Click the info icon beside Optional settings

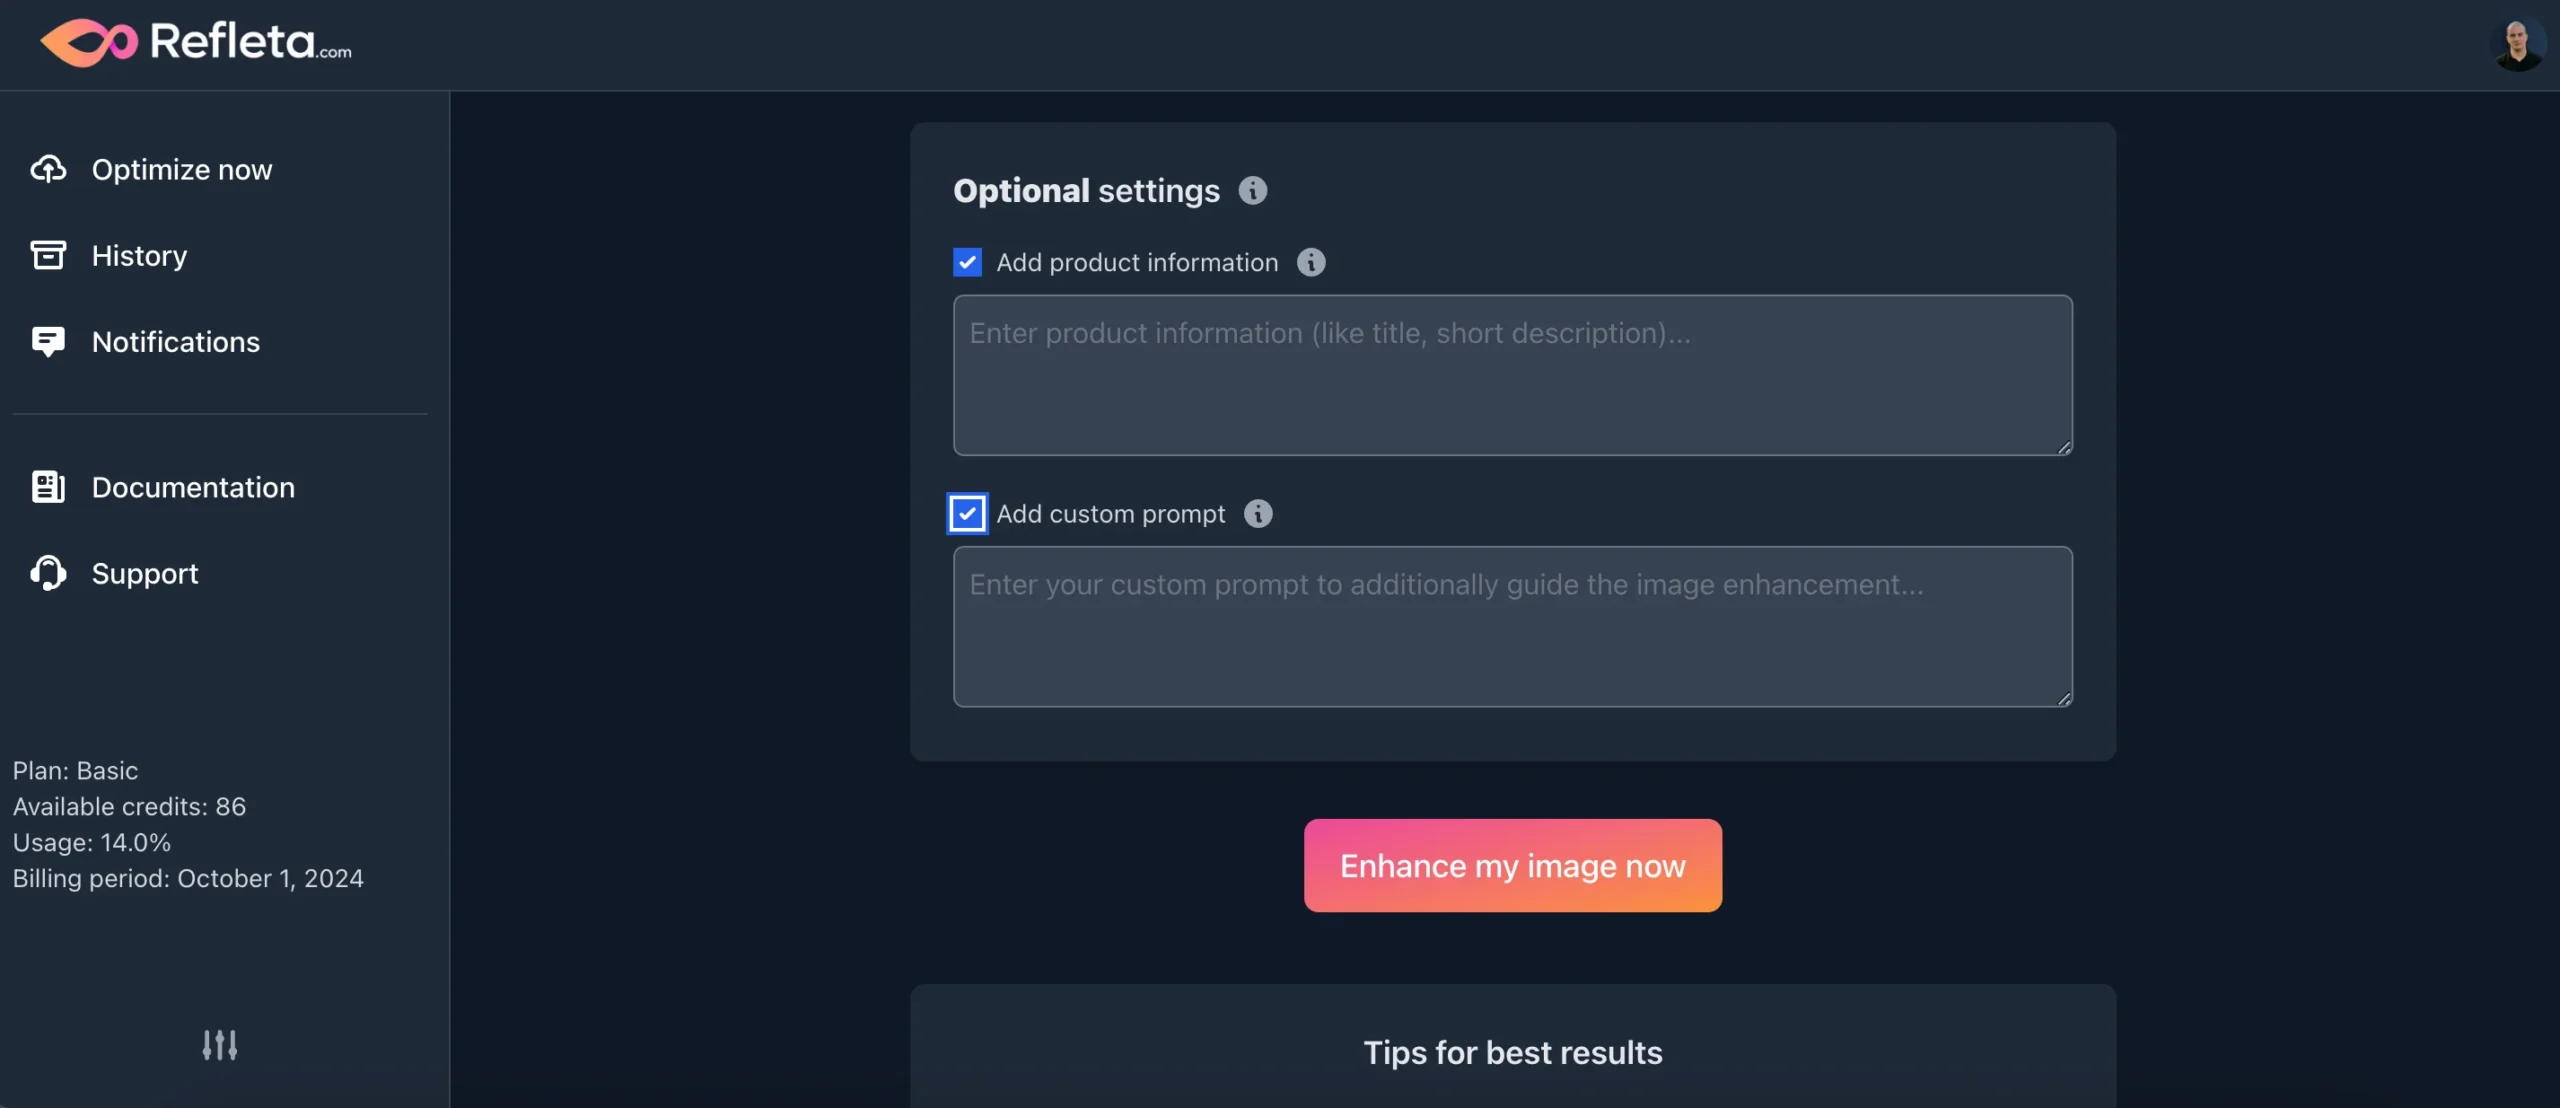pyautogui.click(x=1253, y=190)
